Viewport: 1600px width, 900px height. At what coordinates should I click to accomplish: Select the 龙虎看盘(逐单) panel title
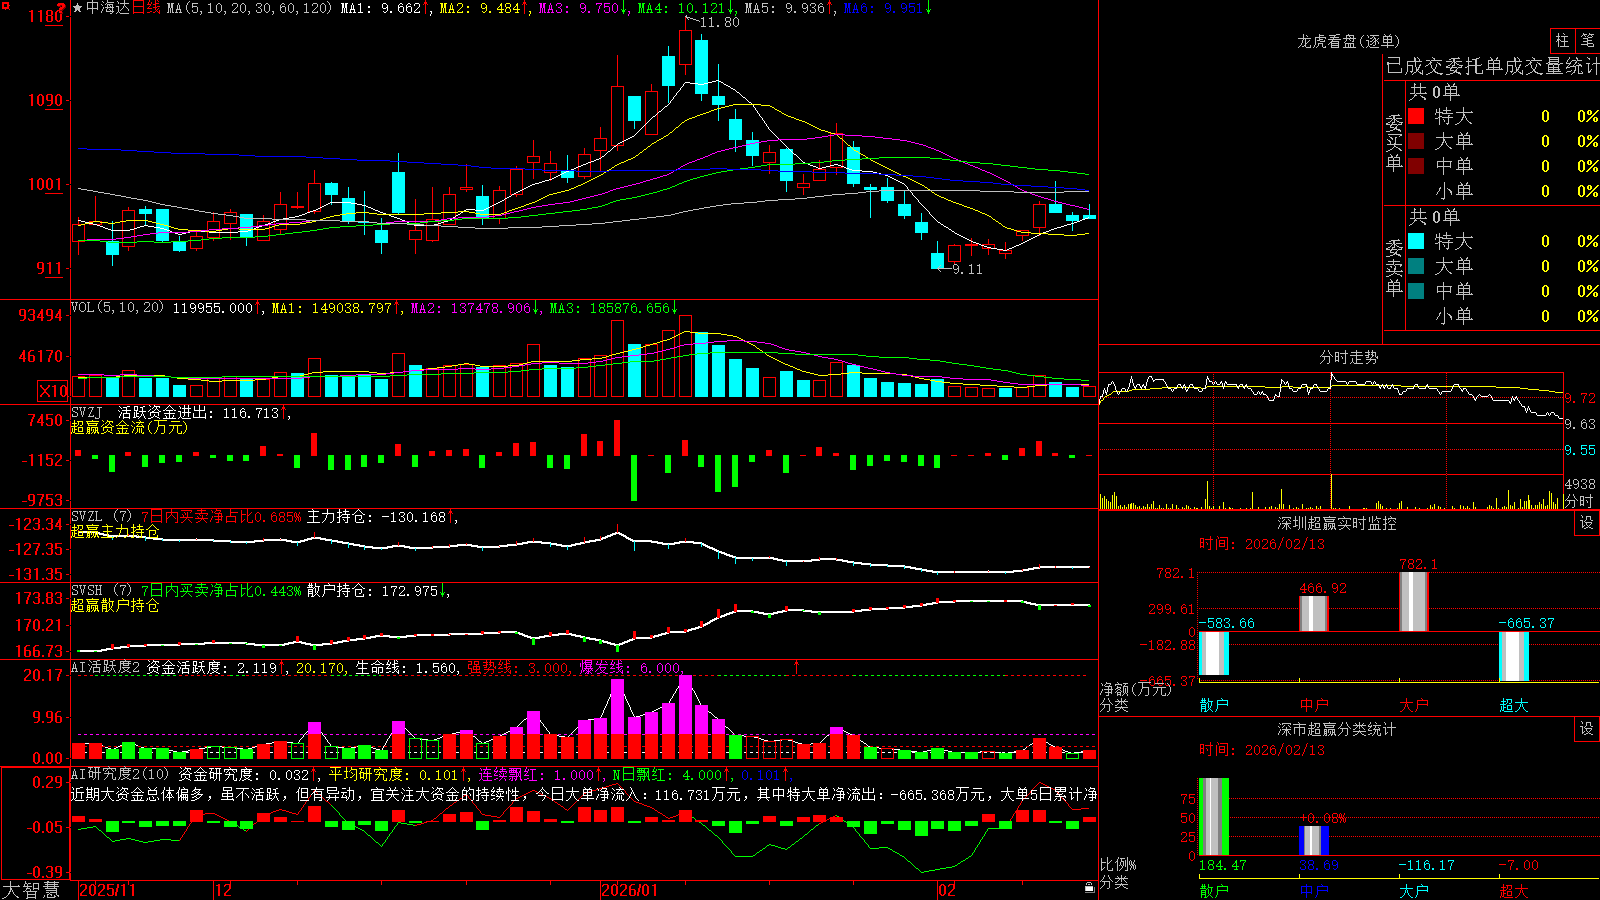point(1348,41)
